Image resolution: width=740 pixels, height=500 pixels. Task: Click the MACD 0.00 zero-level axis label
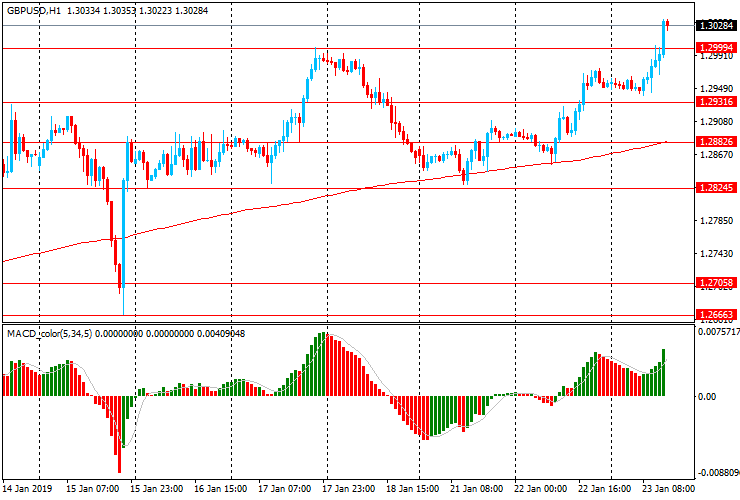click(709, 396)
